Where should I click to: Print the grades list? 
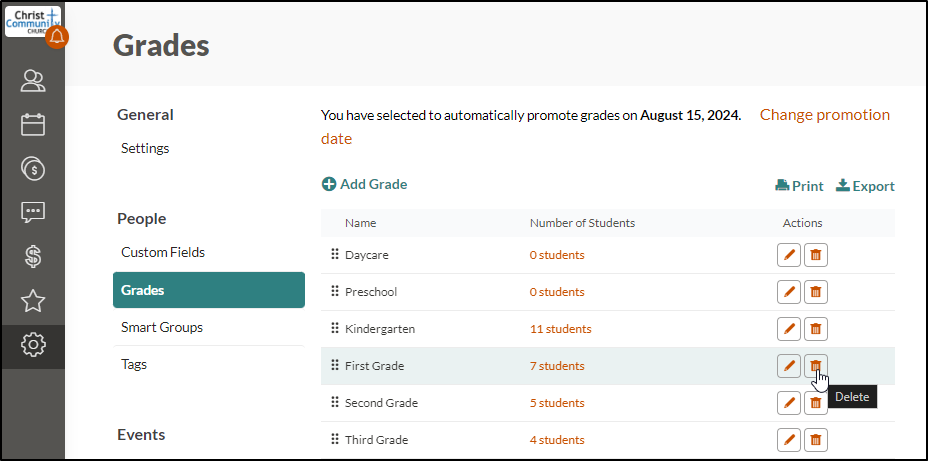tap(799, 186)
